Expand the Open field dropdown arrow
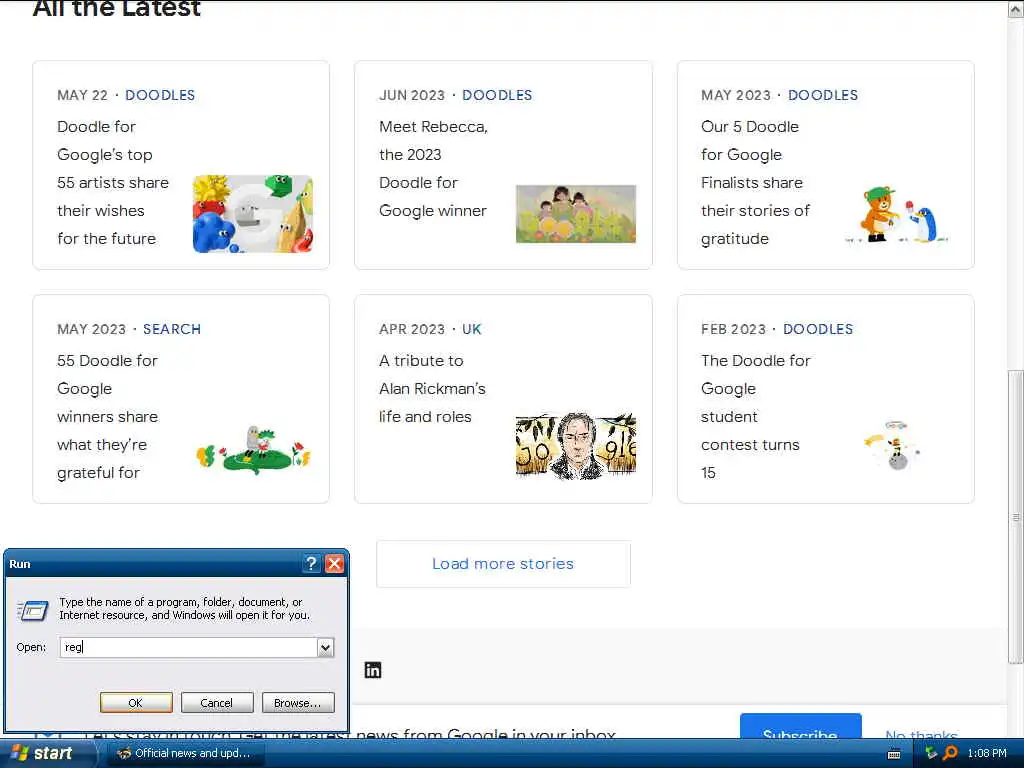1024x768 pixels. (x=325, y=647)
